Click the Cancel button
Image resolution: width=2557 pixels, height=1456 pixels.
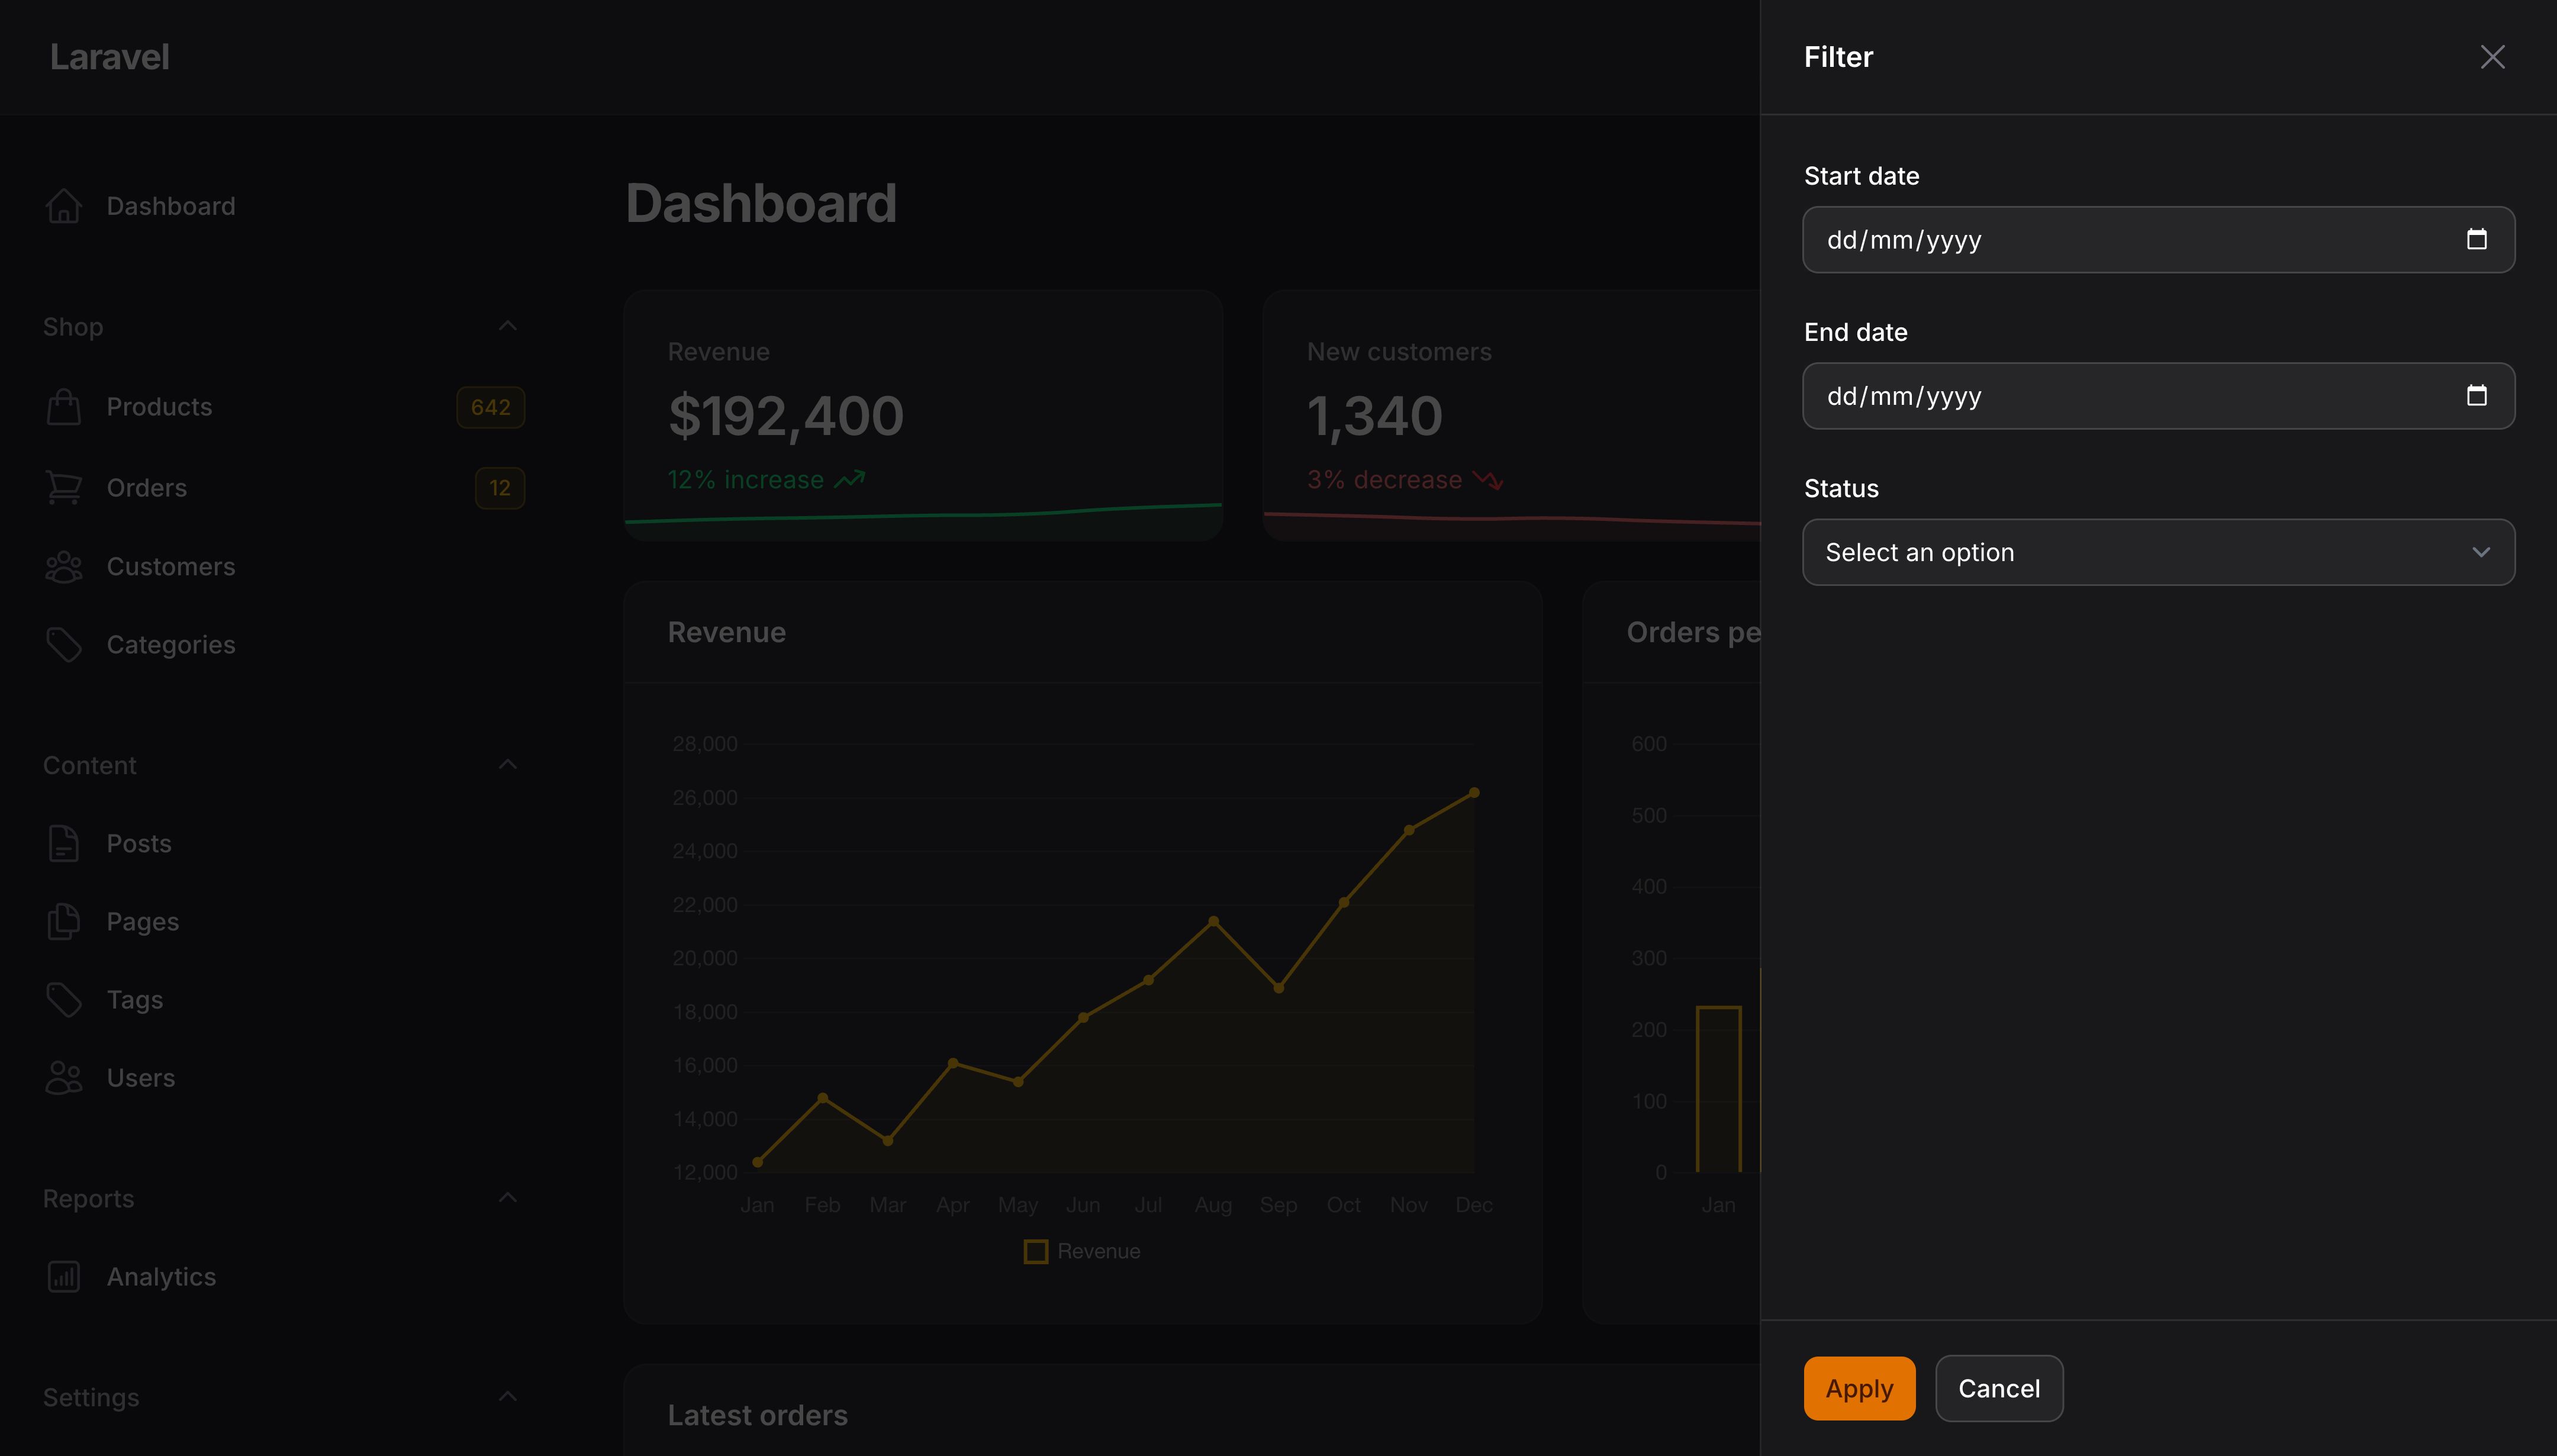tap(1999, 1388)
